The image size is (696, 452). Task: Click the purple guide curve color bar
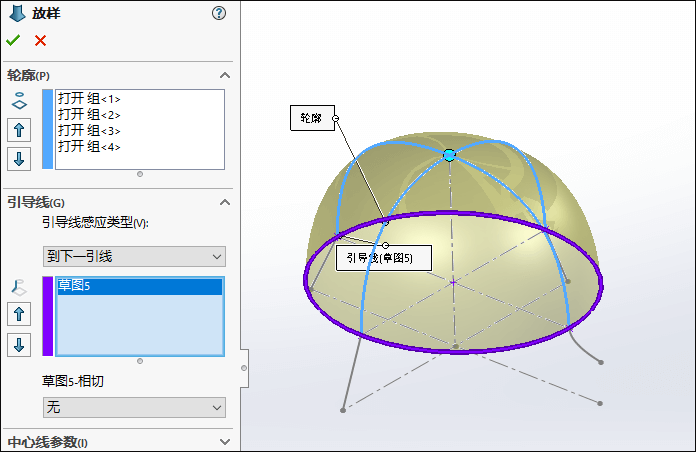(47, 316)
